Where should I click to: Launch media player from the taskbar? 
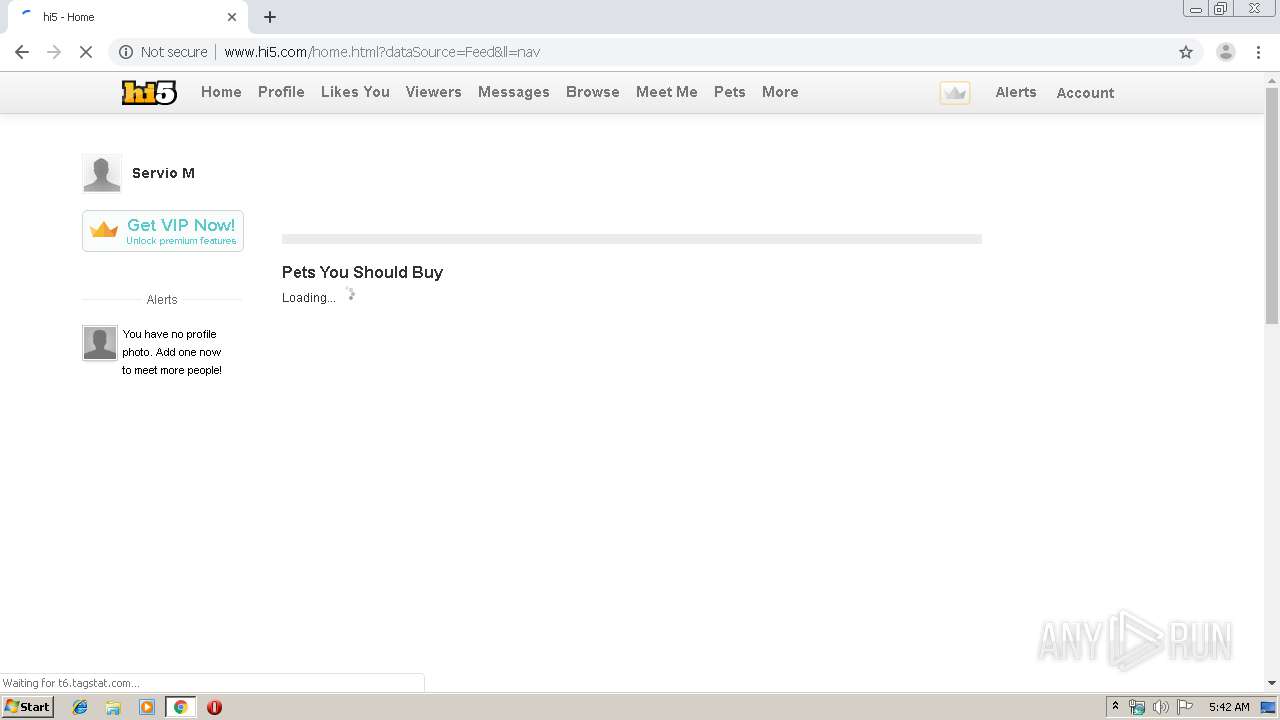pyautogui.click(x=147, y=707)
